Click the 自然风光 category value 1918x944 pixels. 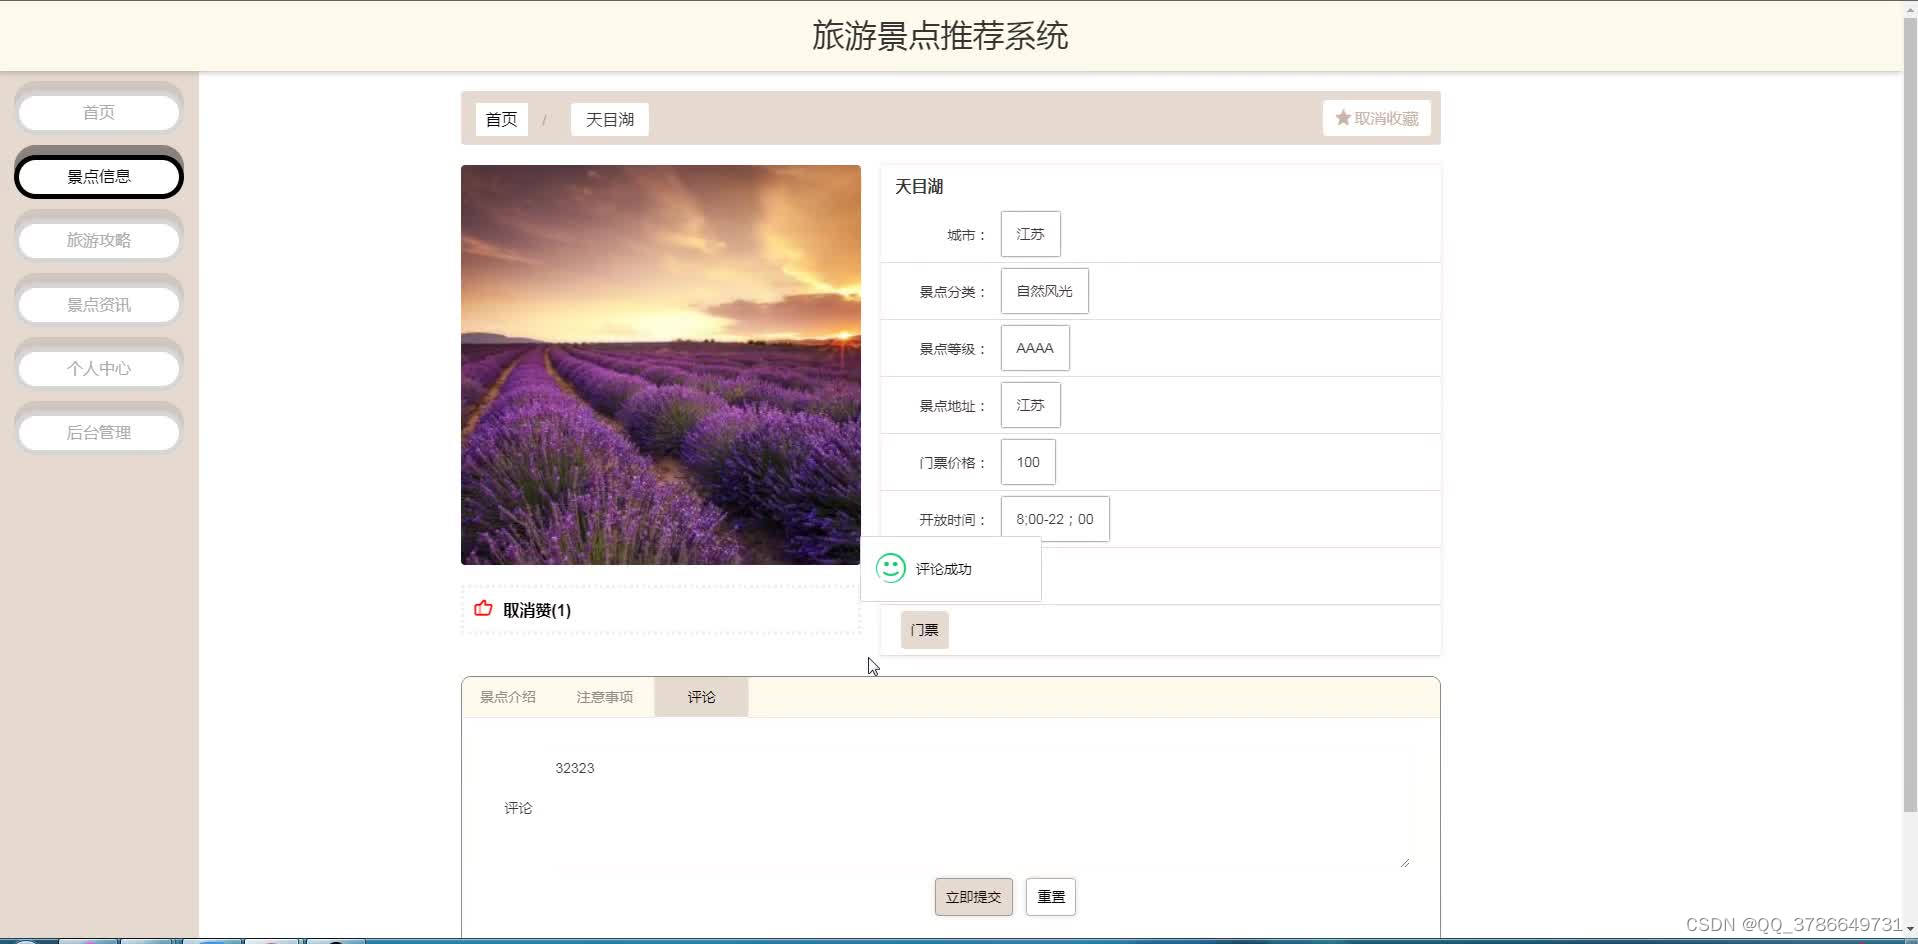coord(1045,291)
